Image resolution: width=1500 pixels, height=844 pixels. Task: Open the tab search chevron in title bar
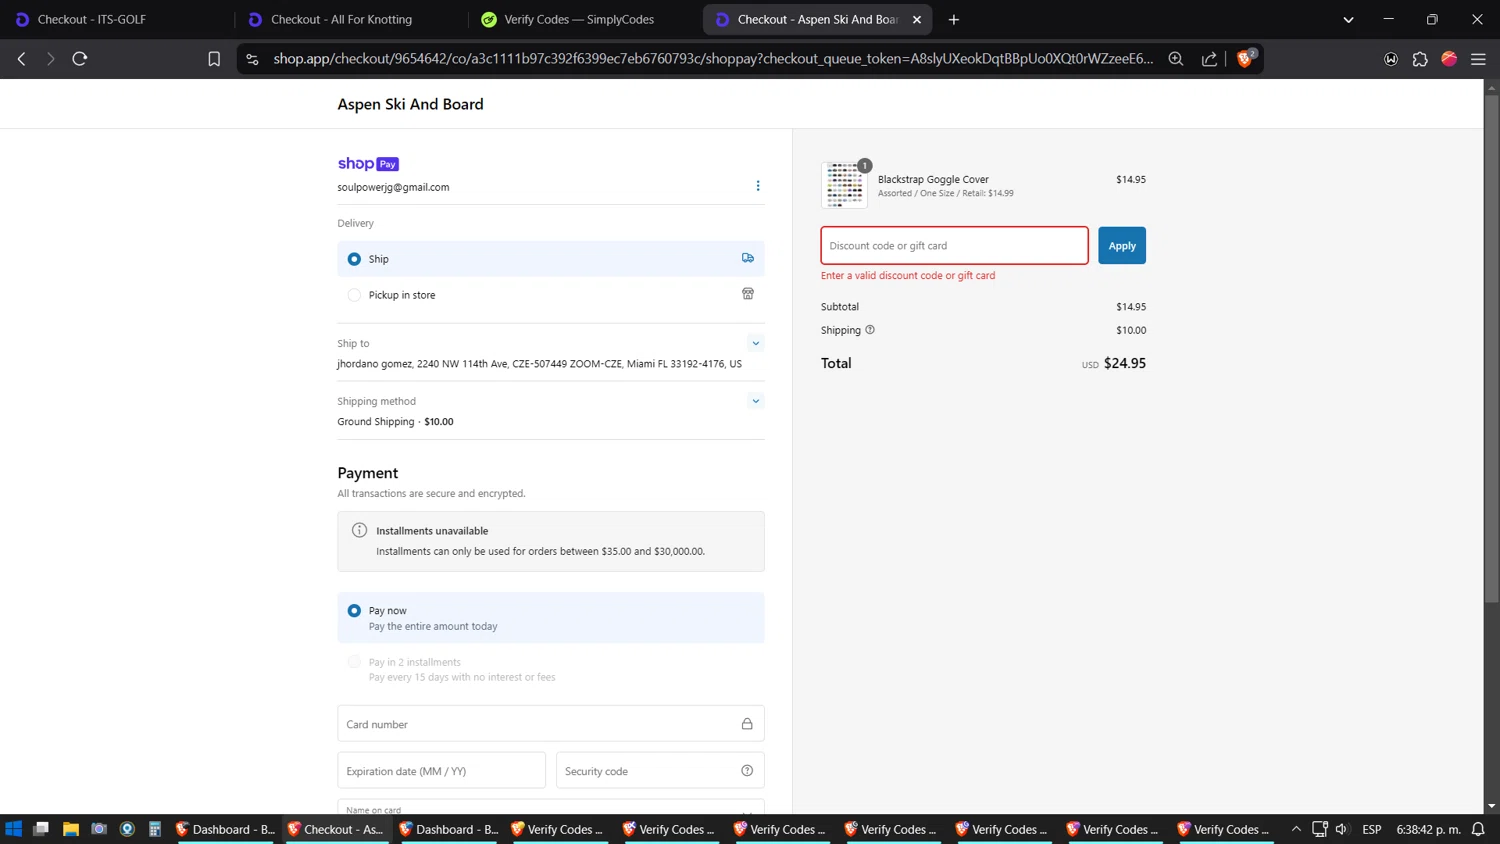pos(1348,19)
